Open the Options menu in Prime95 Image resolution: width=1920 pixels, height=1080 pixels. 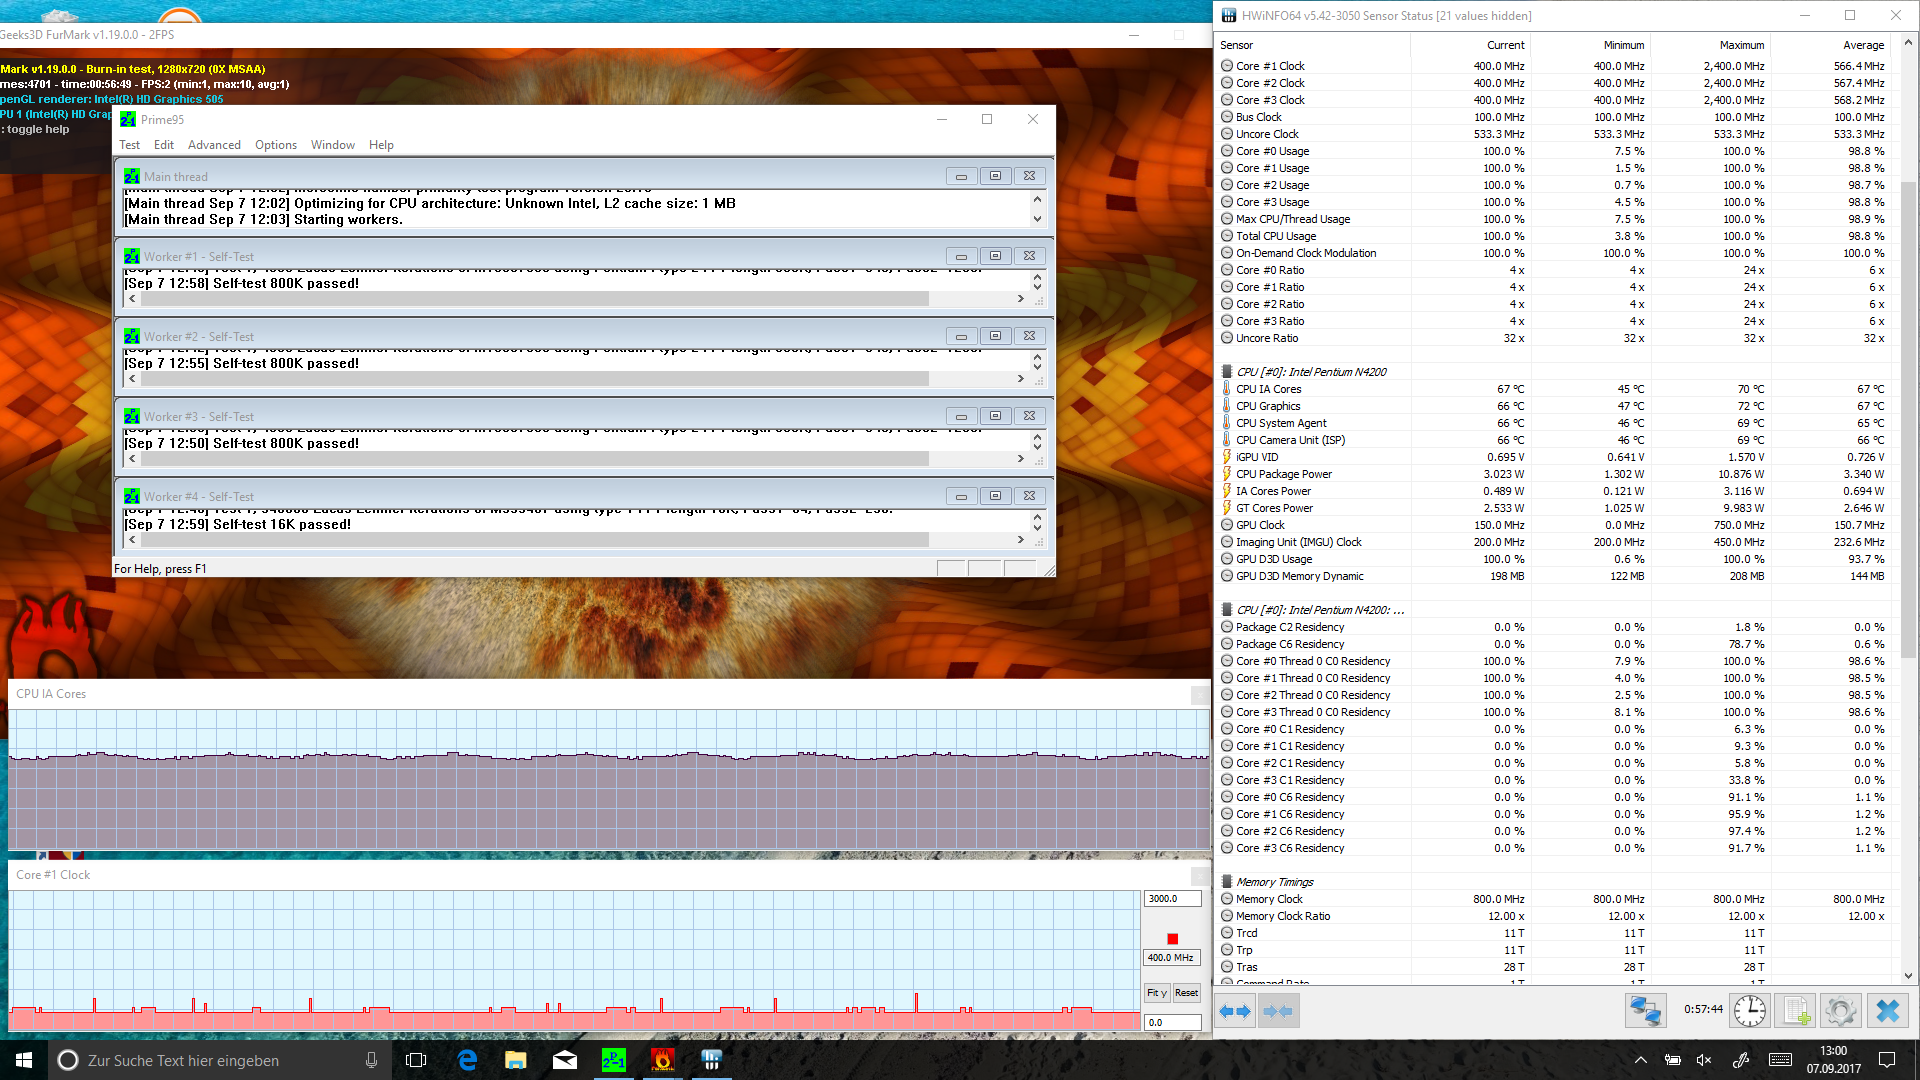point(275,145)
